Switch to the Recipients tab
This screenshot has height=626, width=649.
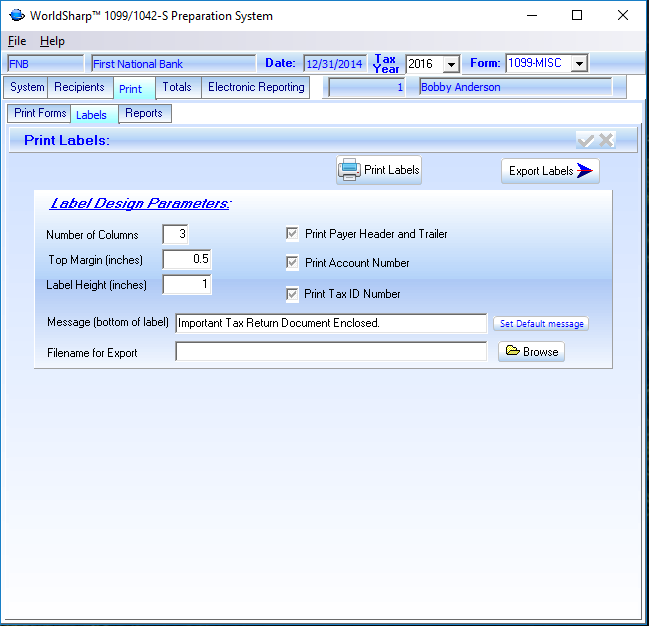pyautogui.click(x=79, y=87)
